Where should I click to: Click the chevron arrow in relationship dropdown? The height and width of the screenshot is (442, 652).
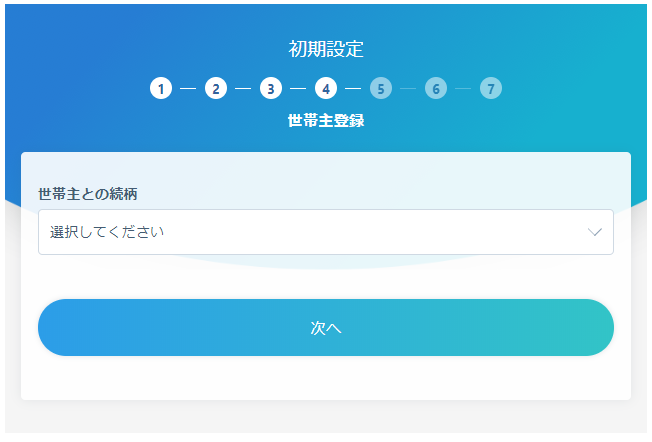pyautogui.click(x=595, y=232)
